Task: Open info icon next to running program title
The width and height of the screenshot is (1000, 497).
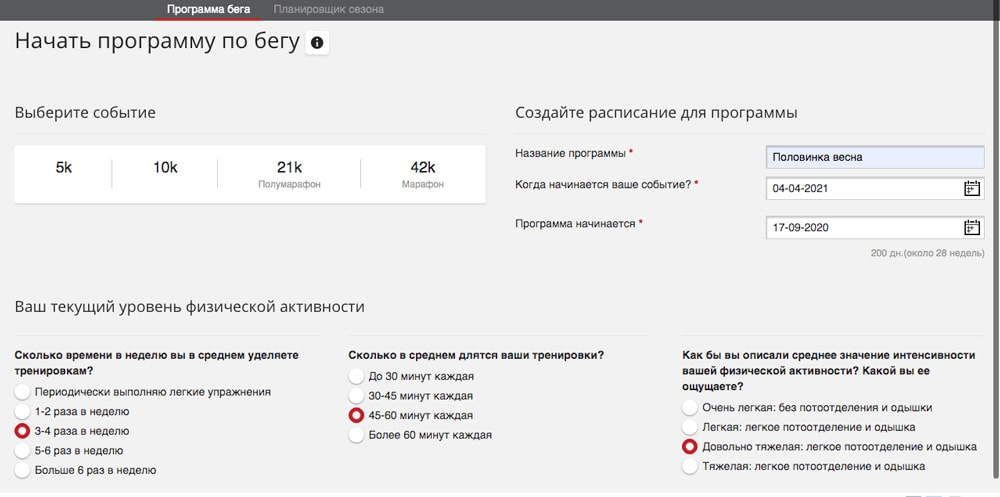Action: pyautogui.click(x=317, y=43)
